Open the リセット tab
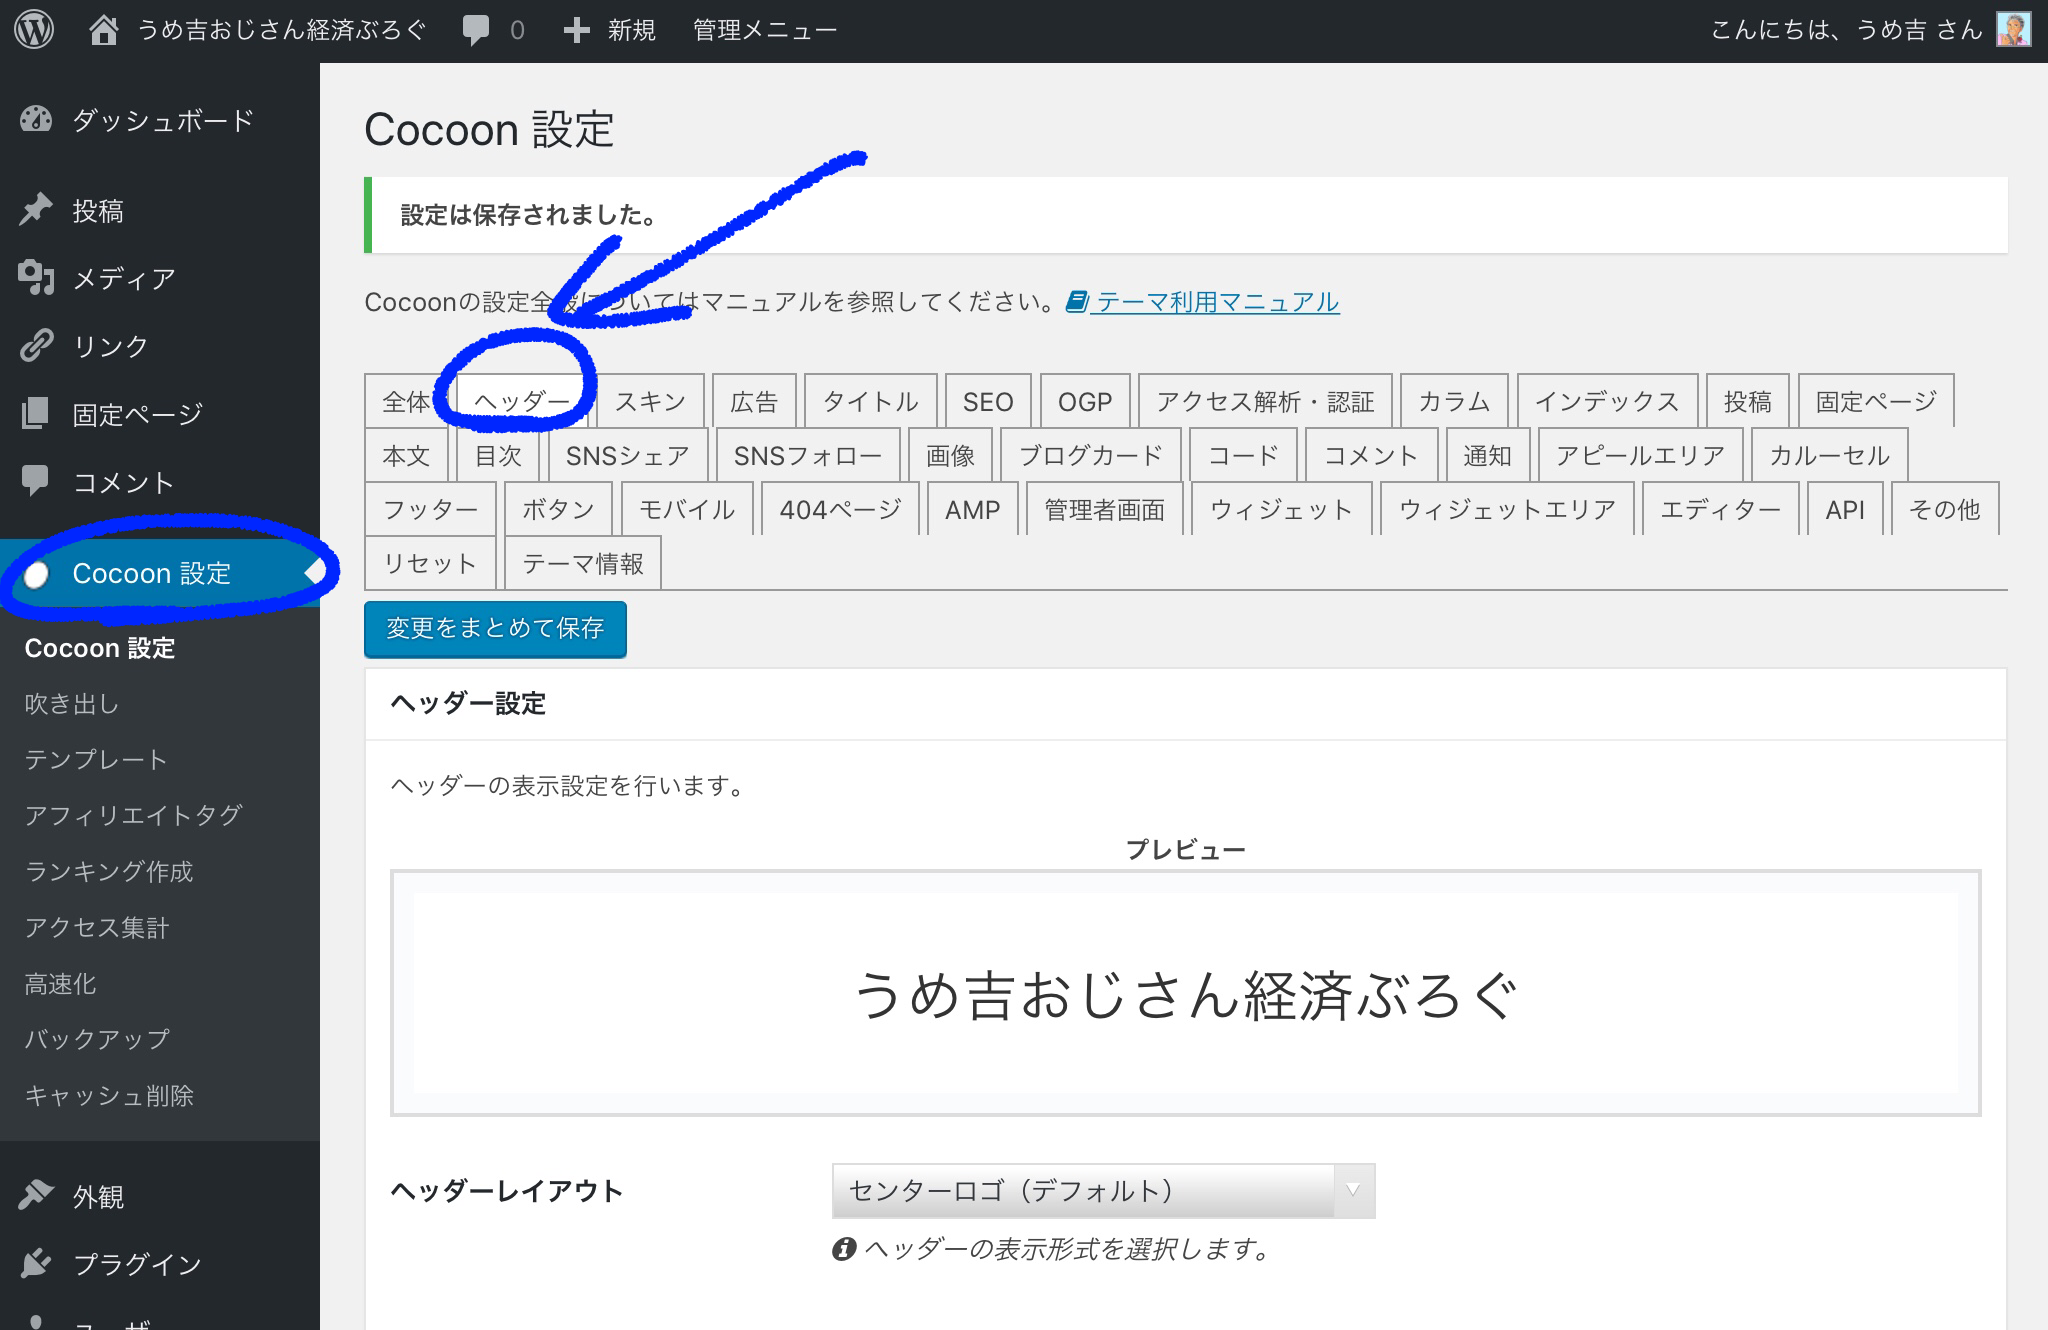Image resolution: width=2048 pixels, height=1330 pixels. coord(430,564)
